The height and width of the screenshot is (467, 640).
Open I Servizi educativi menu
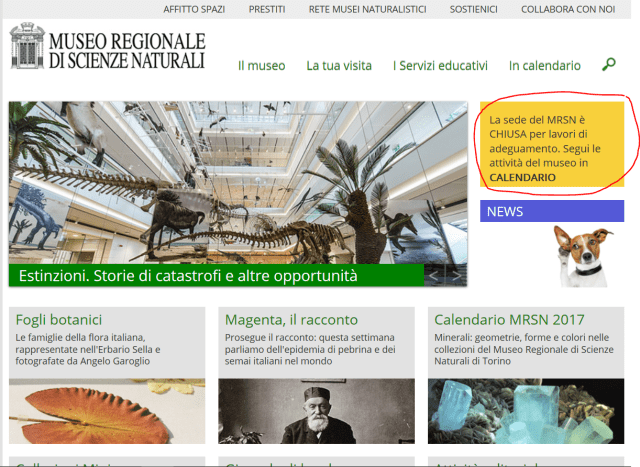click(x=440, y=66)
